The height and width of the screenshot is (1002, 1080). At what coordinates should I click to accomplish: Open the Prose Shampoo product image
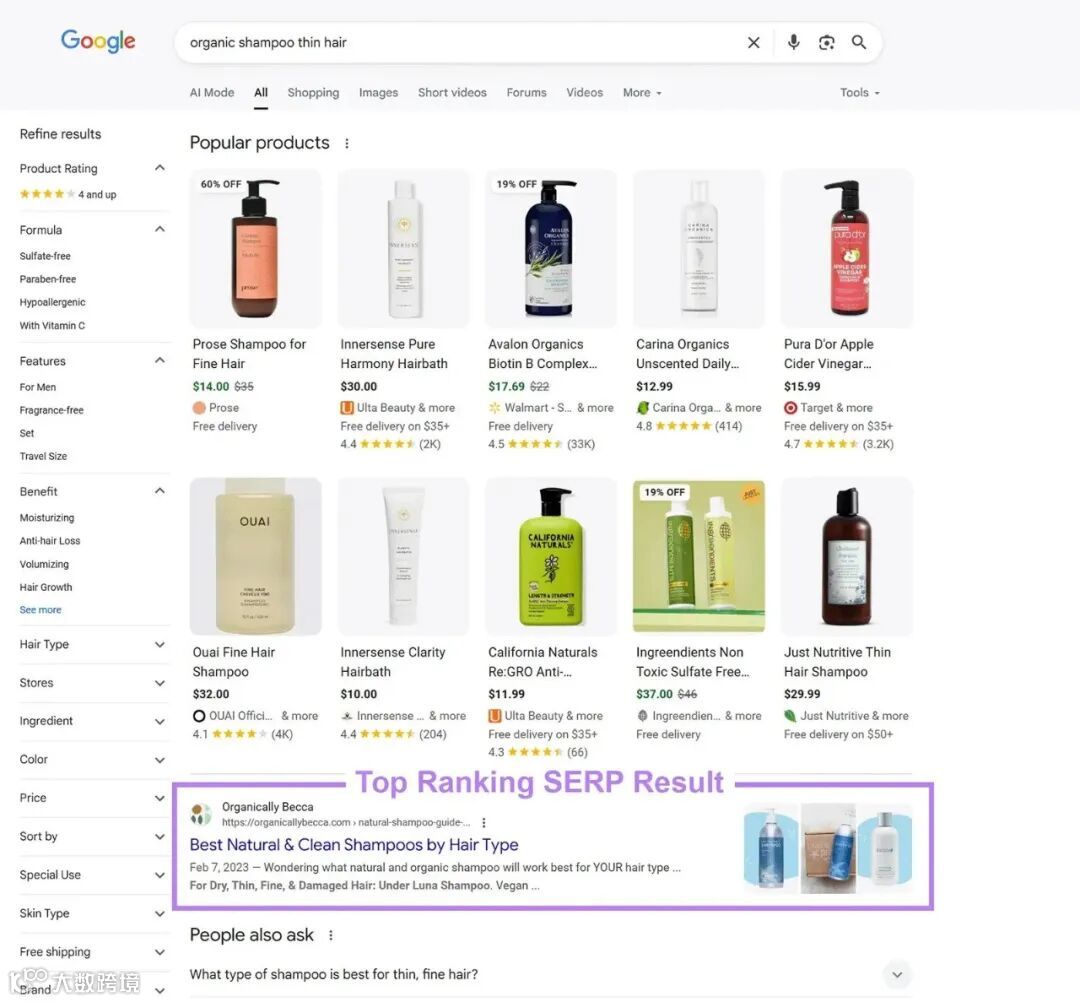click(x=256, y=249)
